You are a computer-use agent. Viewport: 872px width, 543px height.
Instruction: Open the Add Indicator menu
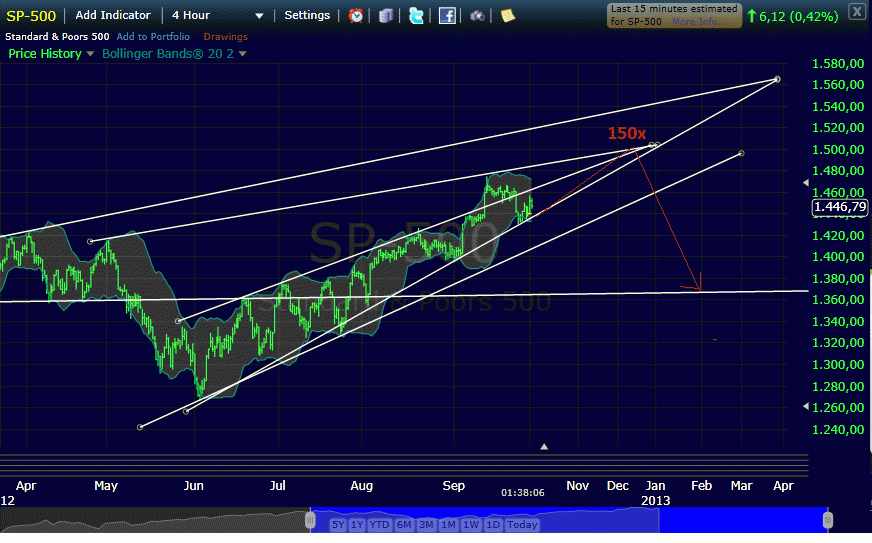coord(113,15)
